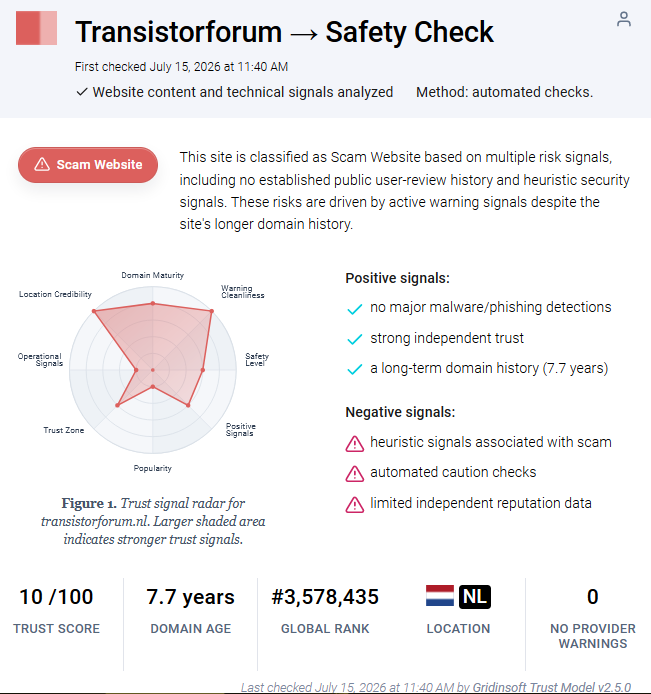Click checkmark beside strong independent trust
651x694 pixels.
click(354, 339)
